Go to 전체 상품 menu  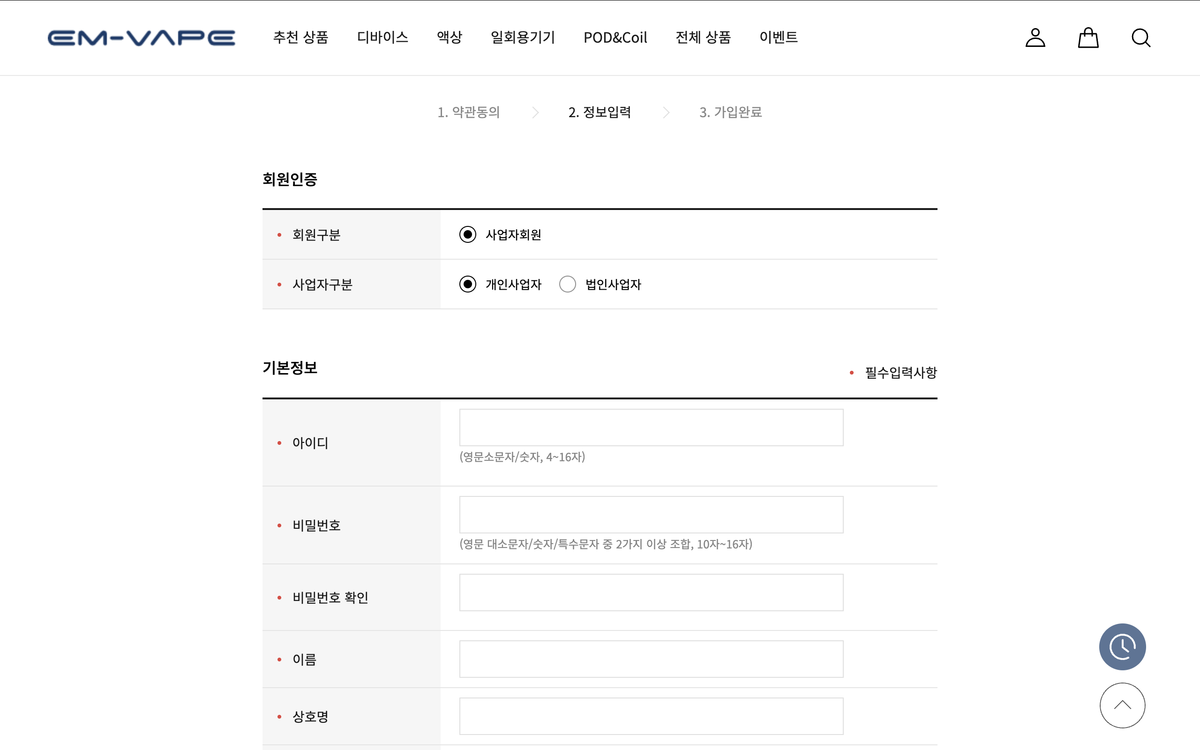[703, 37]
